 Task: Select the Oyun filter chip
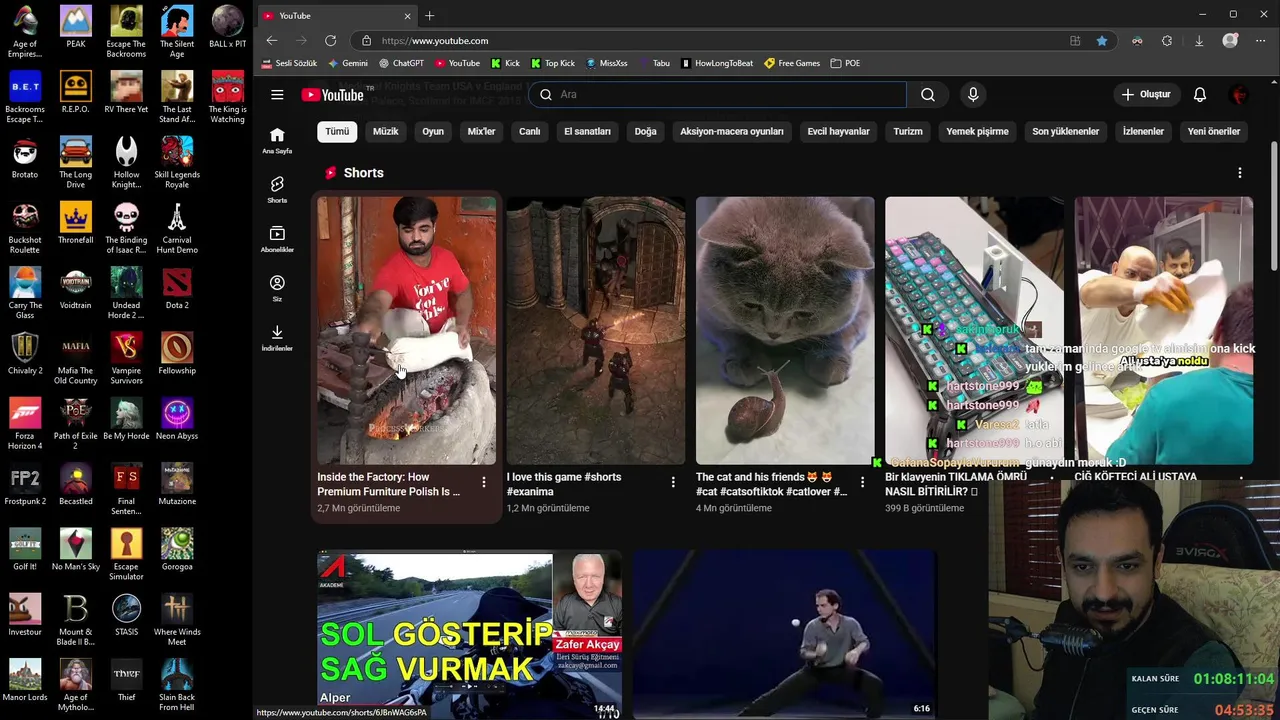433,131
